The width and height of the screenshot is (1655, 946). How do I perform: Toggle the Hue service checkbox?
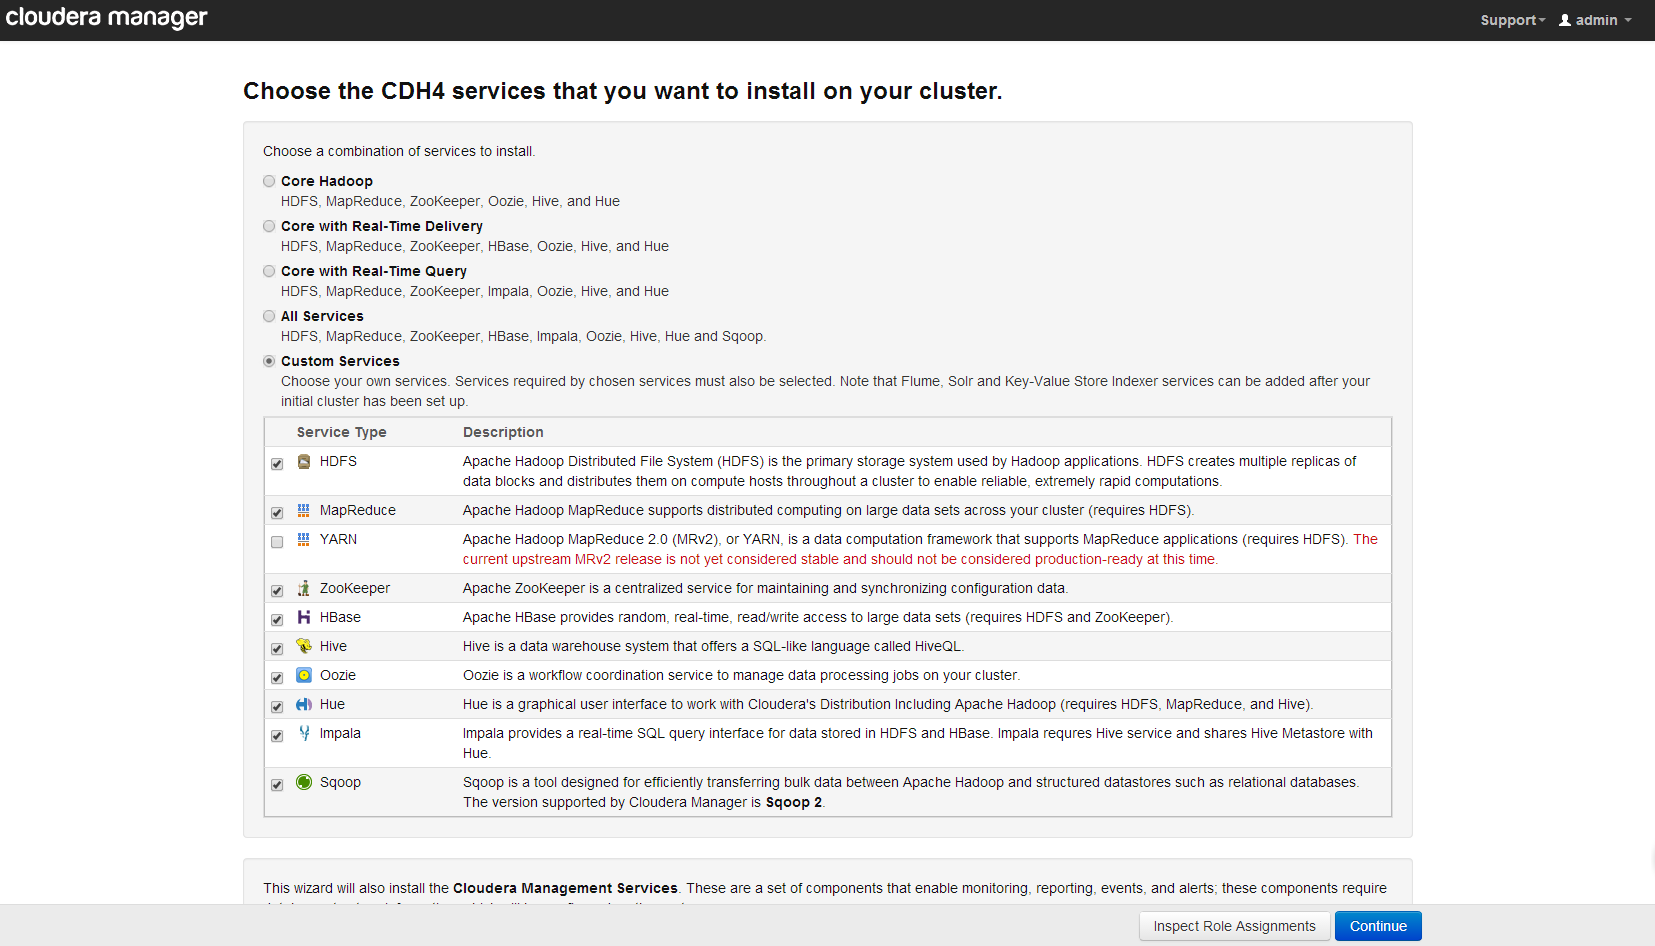tap(277, 707)
